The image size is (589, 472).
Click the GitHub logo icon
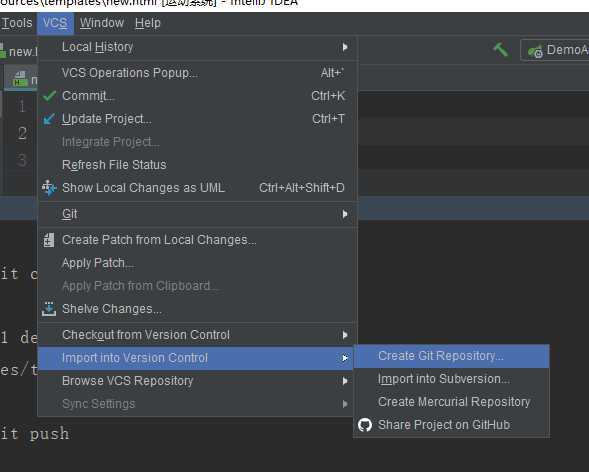coord(365,425)
